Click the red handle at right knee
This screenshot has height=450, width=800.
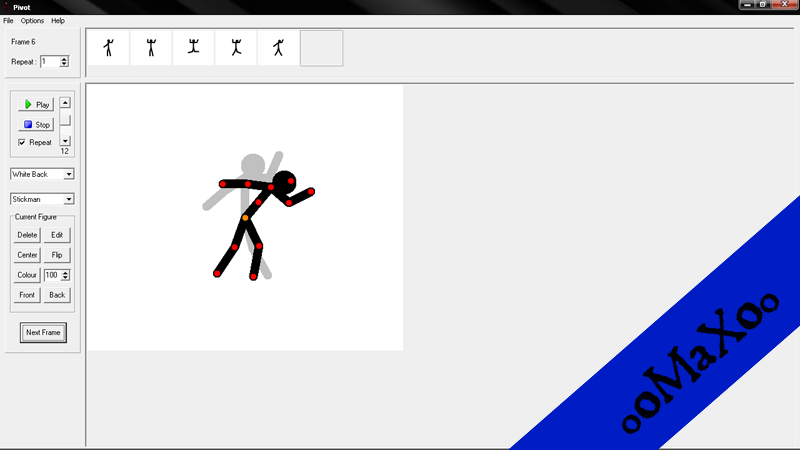pos(259,246)
